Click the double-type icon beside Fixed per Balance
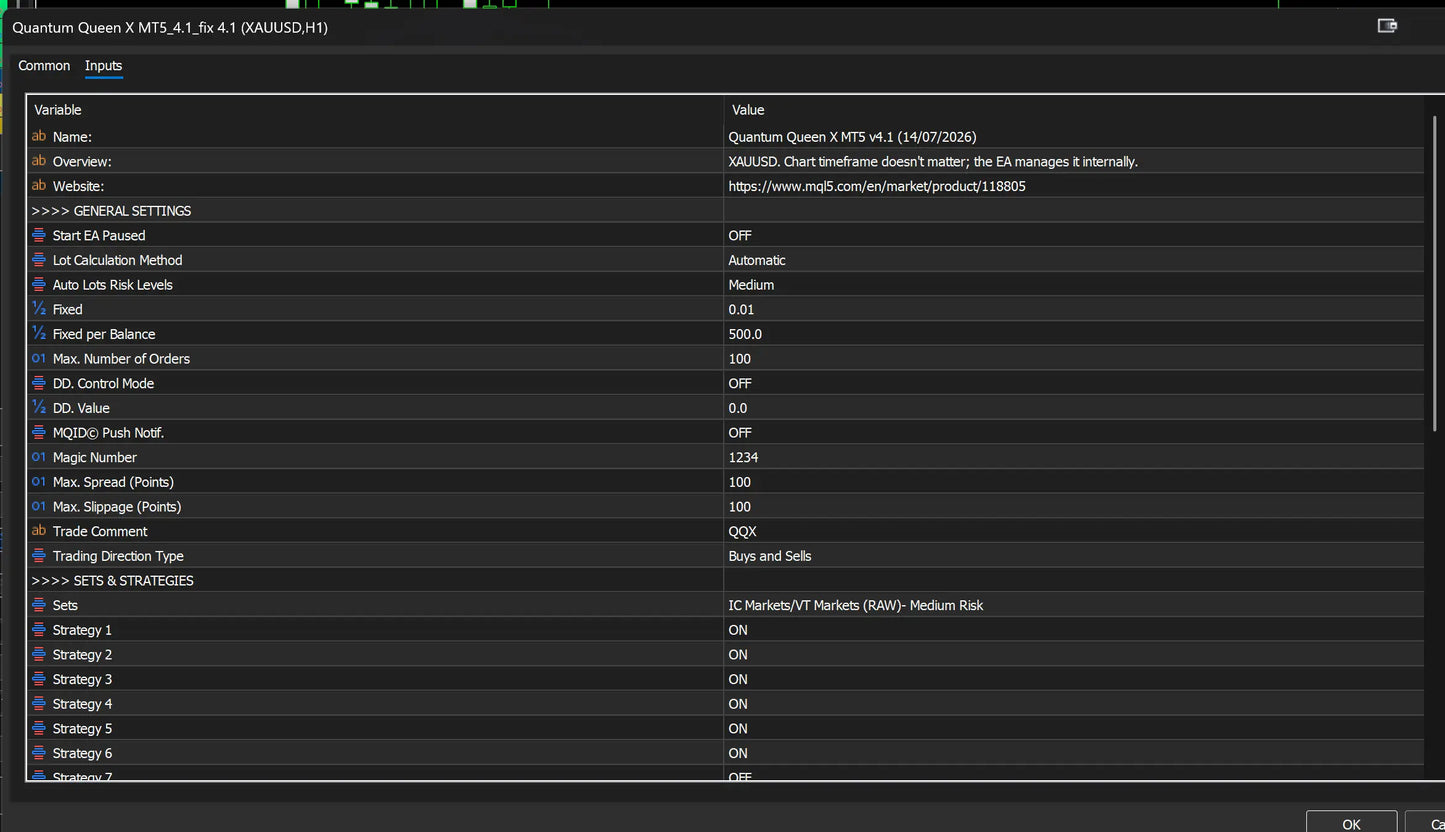 pos(39,333)
